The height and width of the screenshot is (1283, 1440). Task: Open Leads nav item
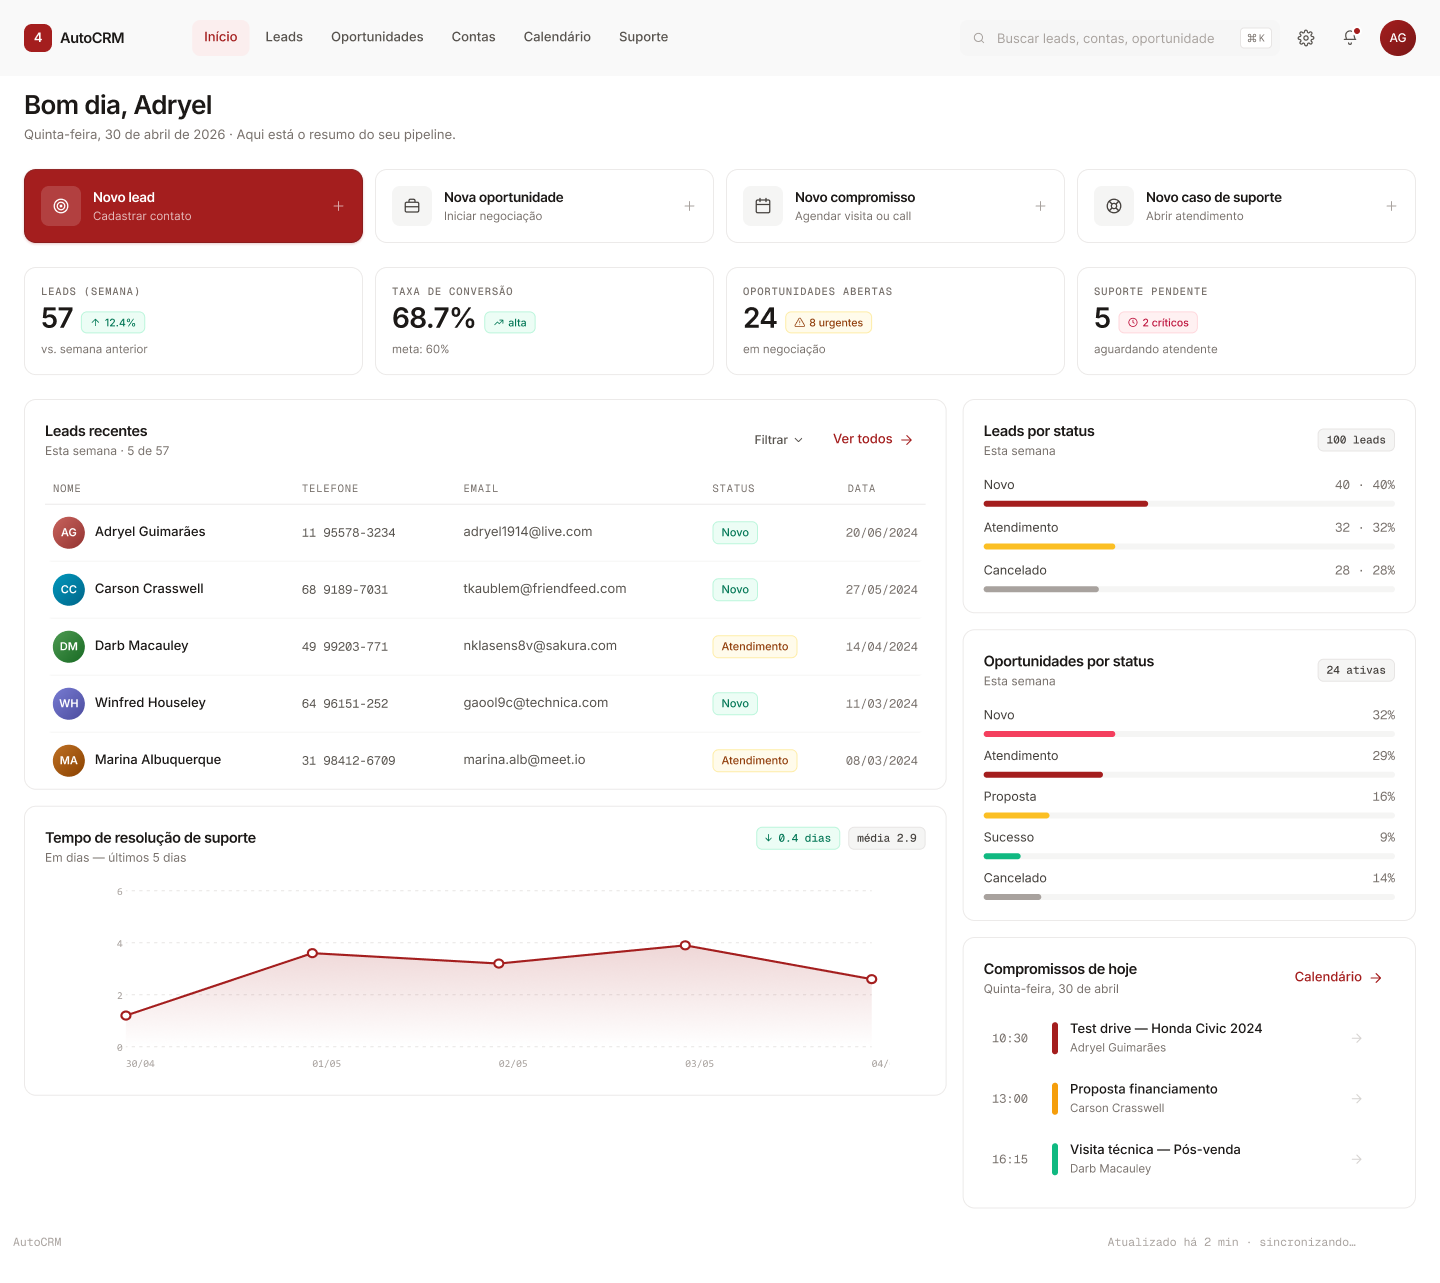[x=284, y=37]
